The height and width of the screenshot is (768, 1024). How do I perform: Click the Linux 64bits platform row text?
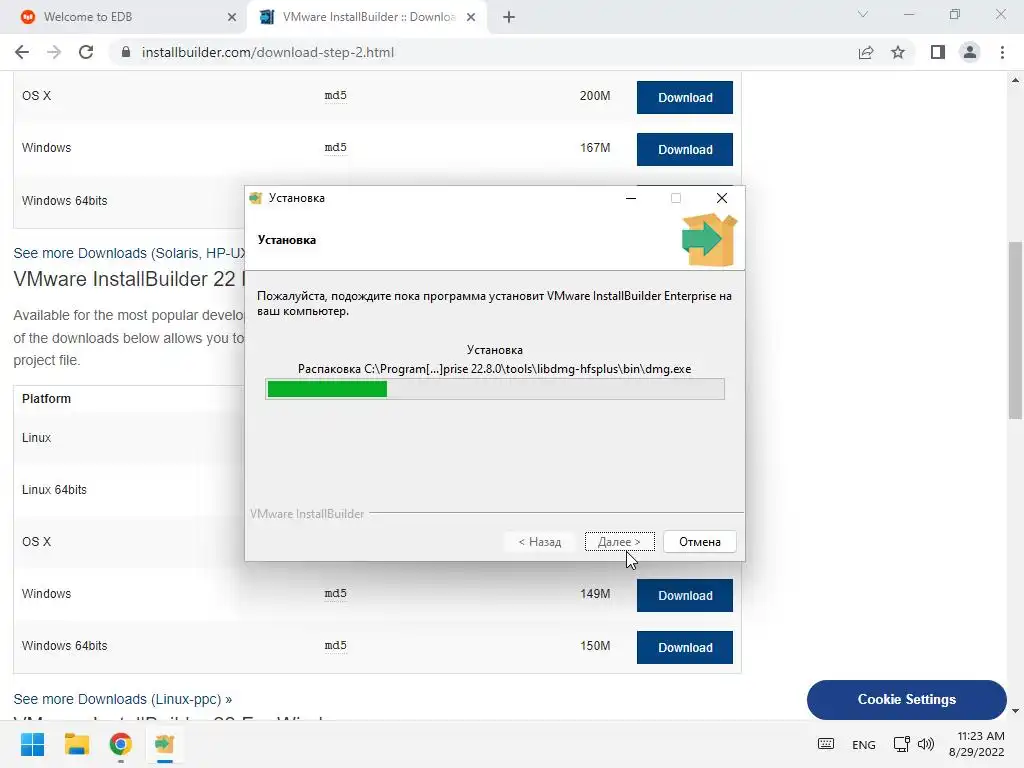[x=54, y=490]
